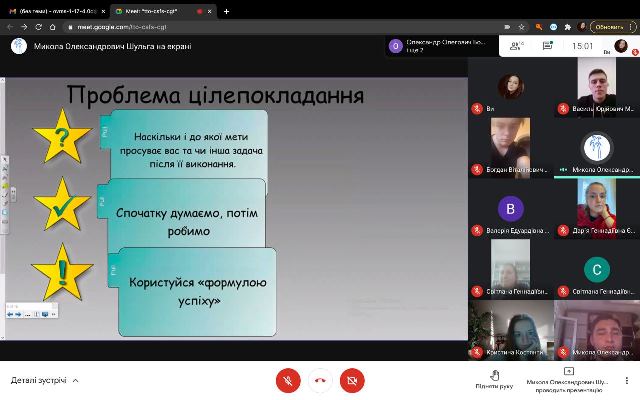This screenshot has height=400, width=640.
Task: Open the presentation sharing control
Action: [568, 380]
